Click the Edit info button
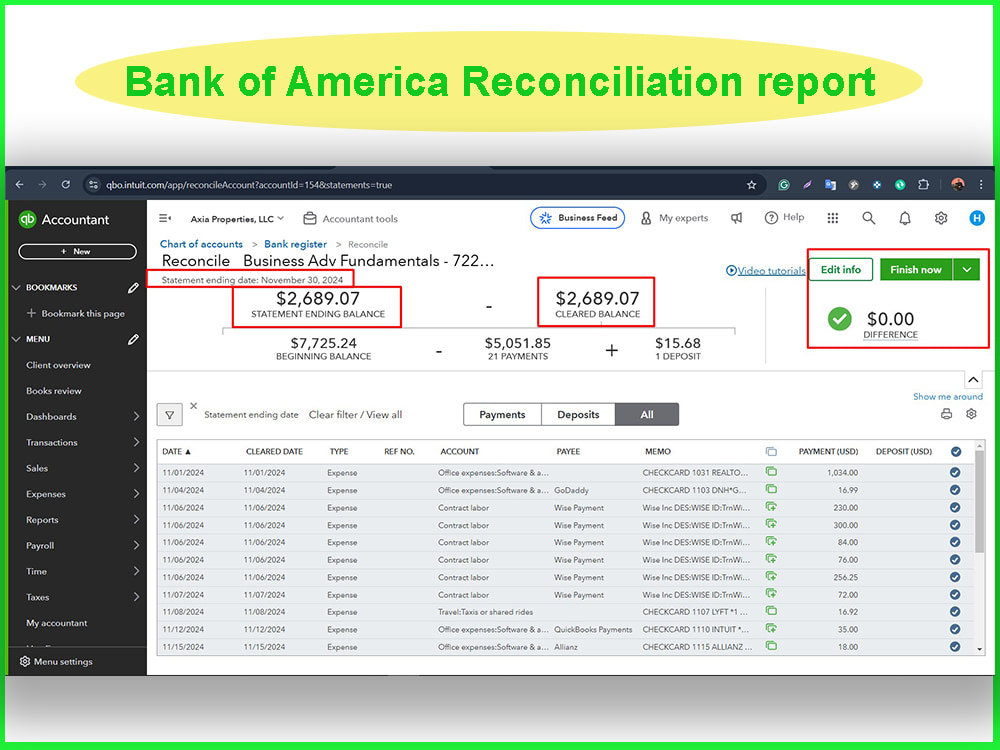The image size is (1000, 750). point(841,270)
